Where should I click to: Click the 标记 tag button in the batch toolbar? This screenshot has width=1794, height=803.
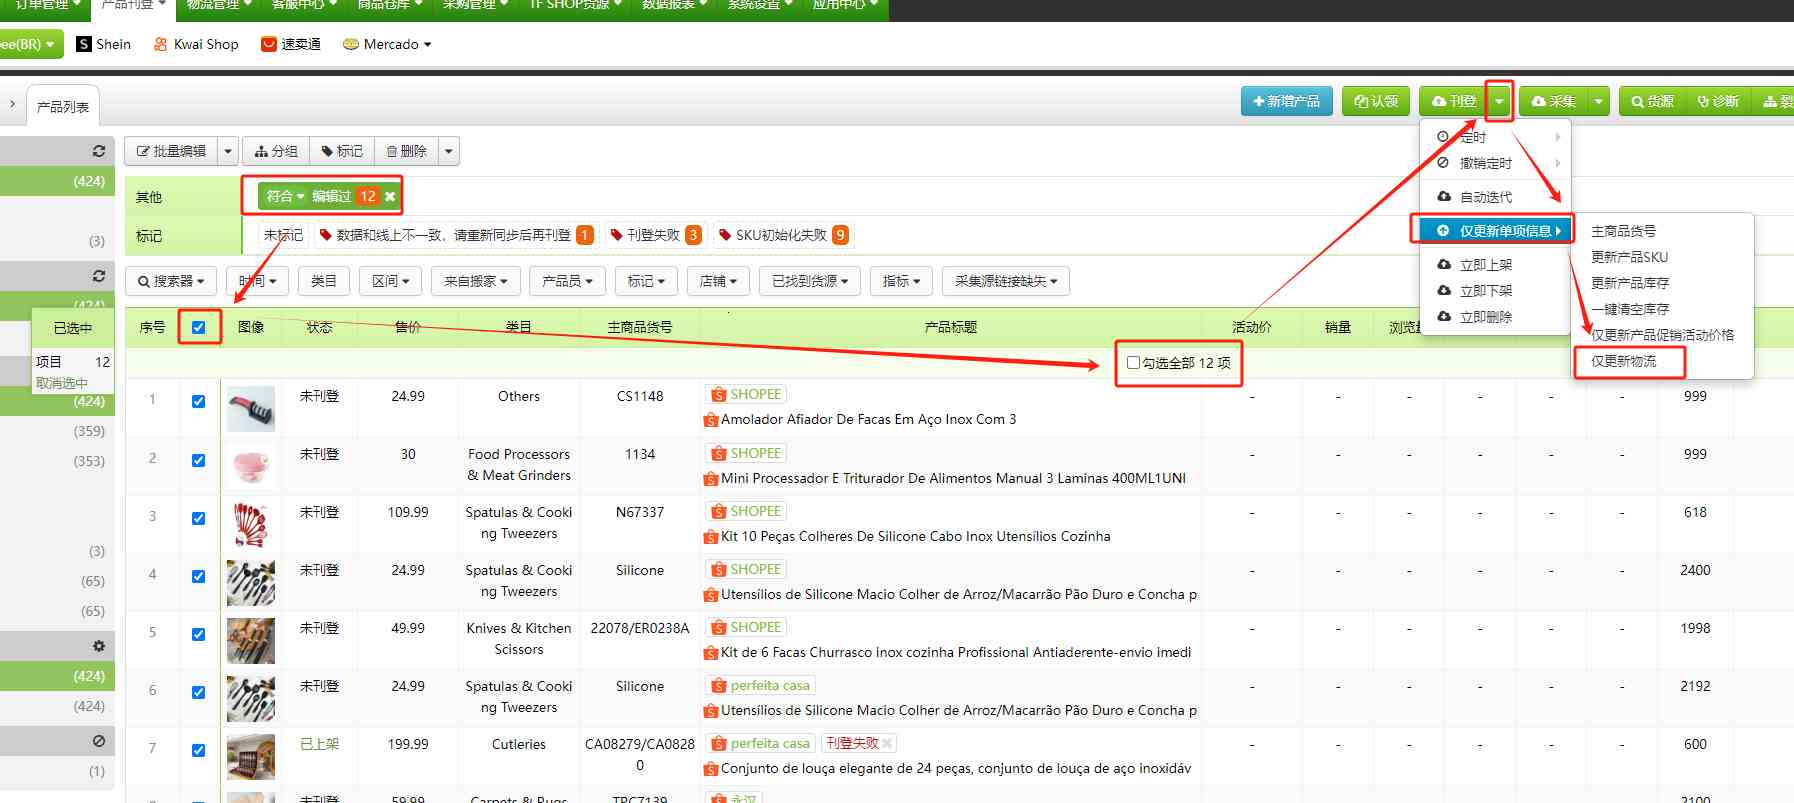tap(342, 151)
